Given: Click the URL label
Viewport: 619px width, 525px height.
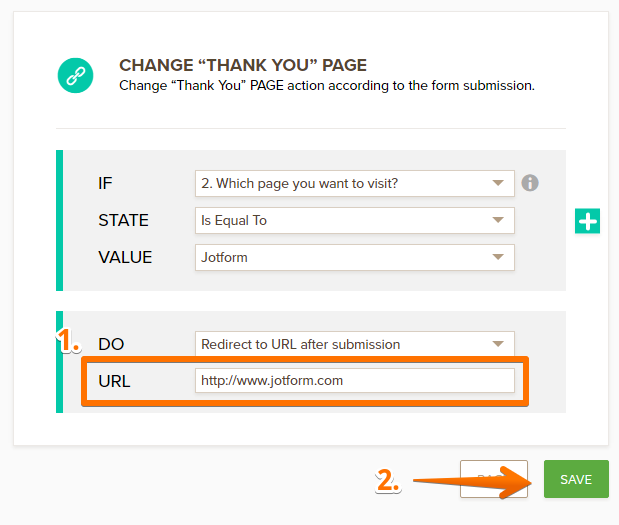Looking at the screenshot, I should pos(114,381).
